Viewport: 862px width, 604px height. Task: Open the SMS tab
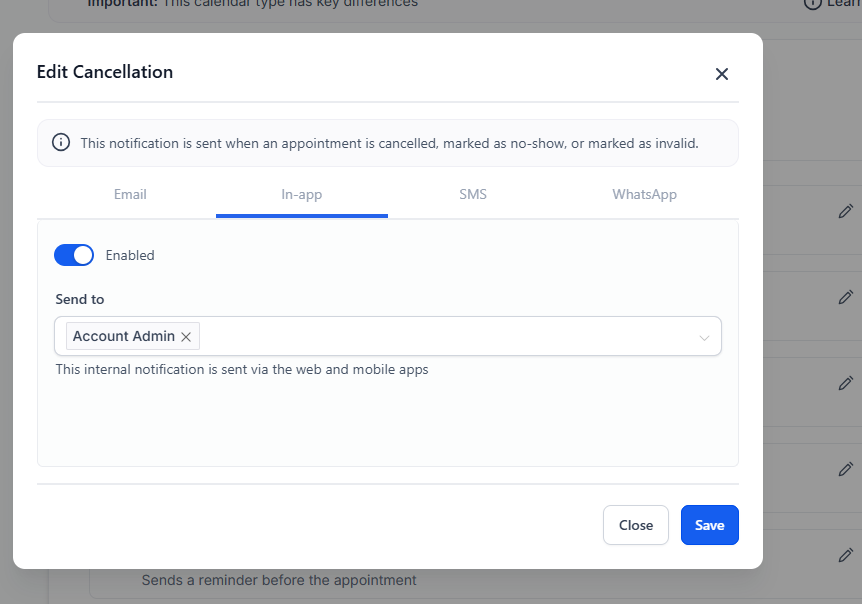pyautogui.click(x=473, y=194)
